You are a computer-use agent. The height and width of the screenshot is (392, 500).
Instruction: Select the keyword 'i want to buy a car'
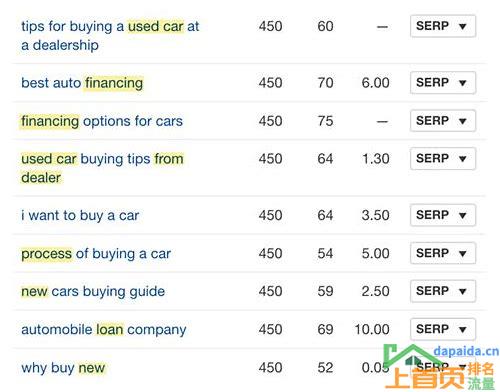pyautogui.click(x=80, y=215)
